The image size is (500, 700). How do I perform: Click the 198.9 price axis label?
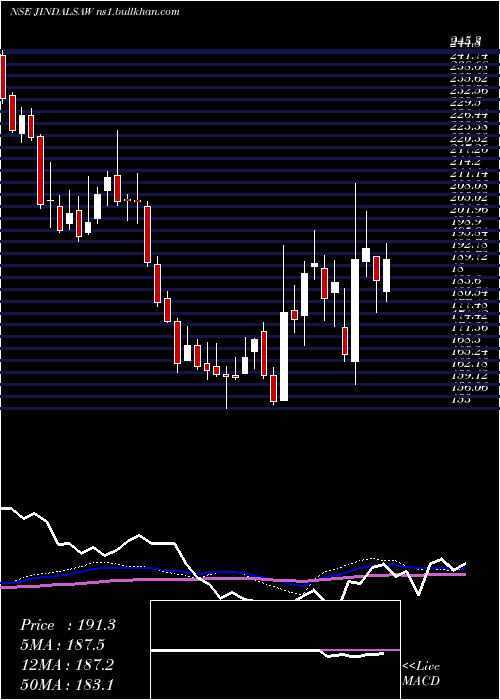coord(464,222)
